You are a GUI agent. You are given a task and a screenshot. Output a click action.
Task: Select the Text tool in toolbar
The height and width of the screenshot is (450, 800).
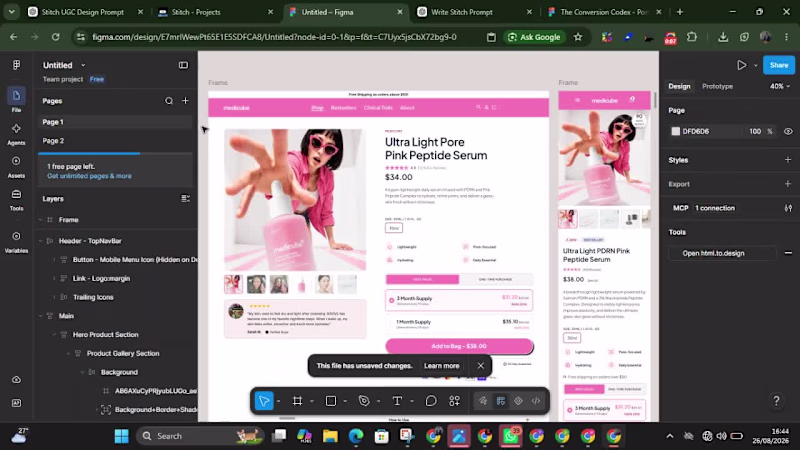[x=397, y=401]
